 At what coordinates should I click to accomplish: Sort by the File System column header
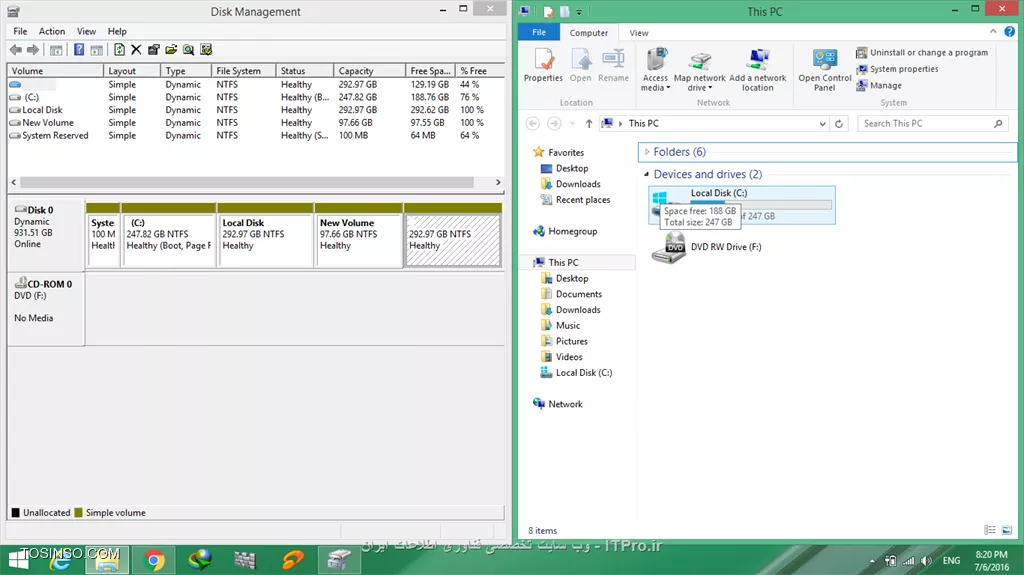[x=244, y=71]
